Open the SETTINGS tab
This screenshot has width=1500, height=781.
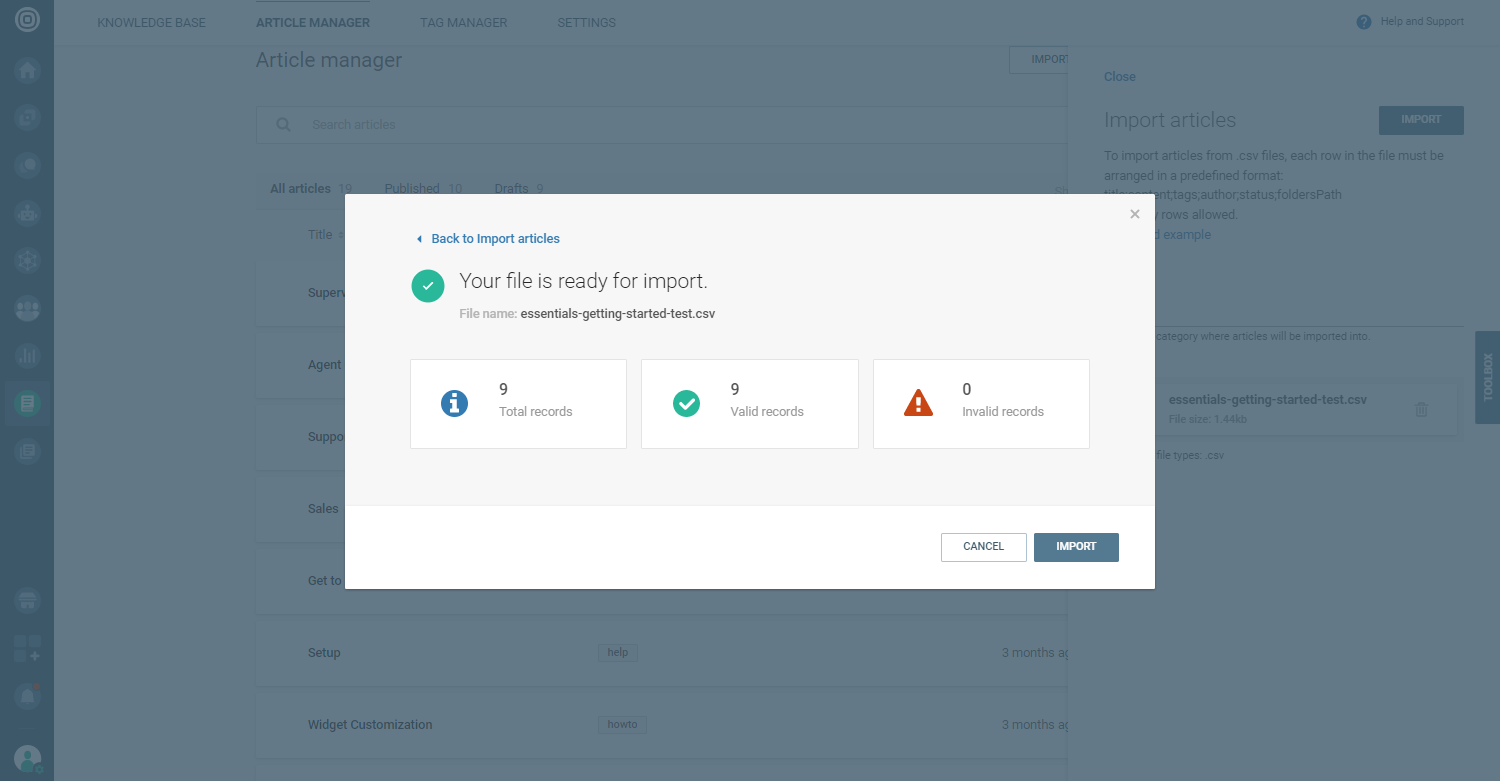pos(587,23)
